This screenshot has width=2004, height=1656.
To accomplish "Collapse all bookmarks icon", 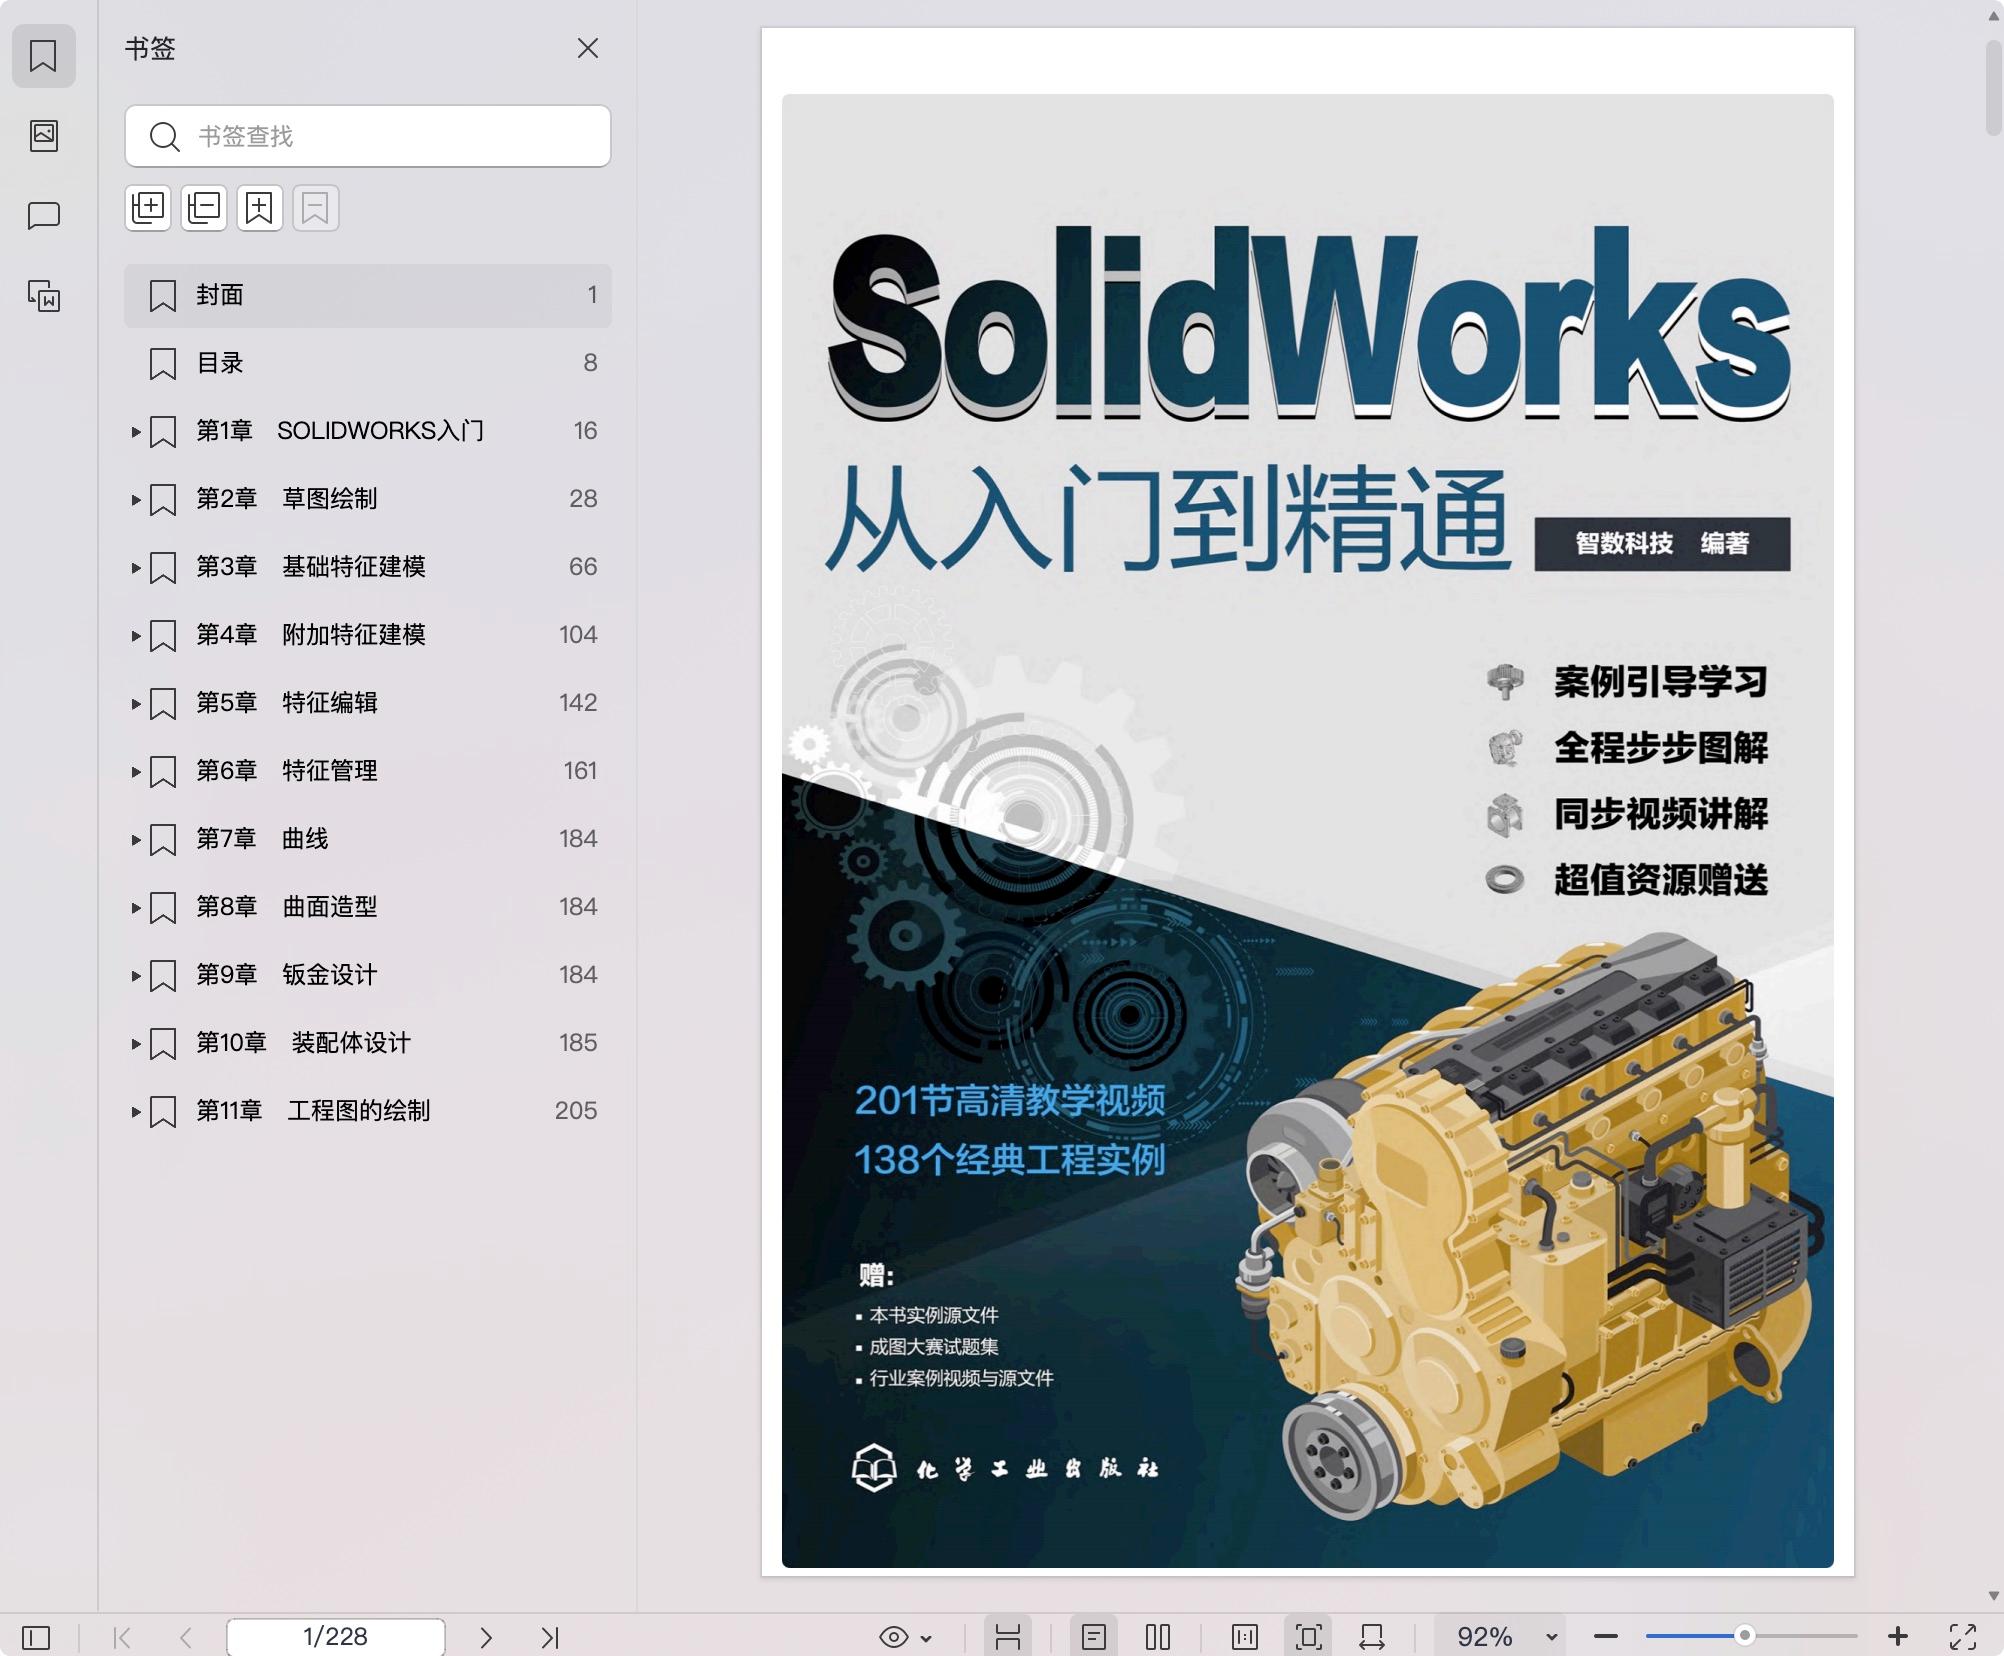I will pos(204,208).
